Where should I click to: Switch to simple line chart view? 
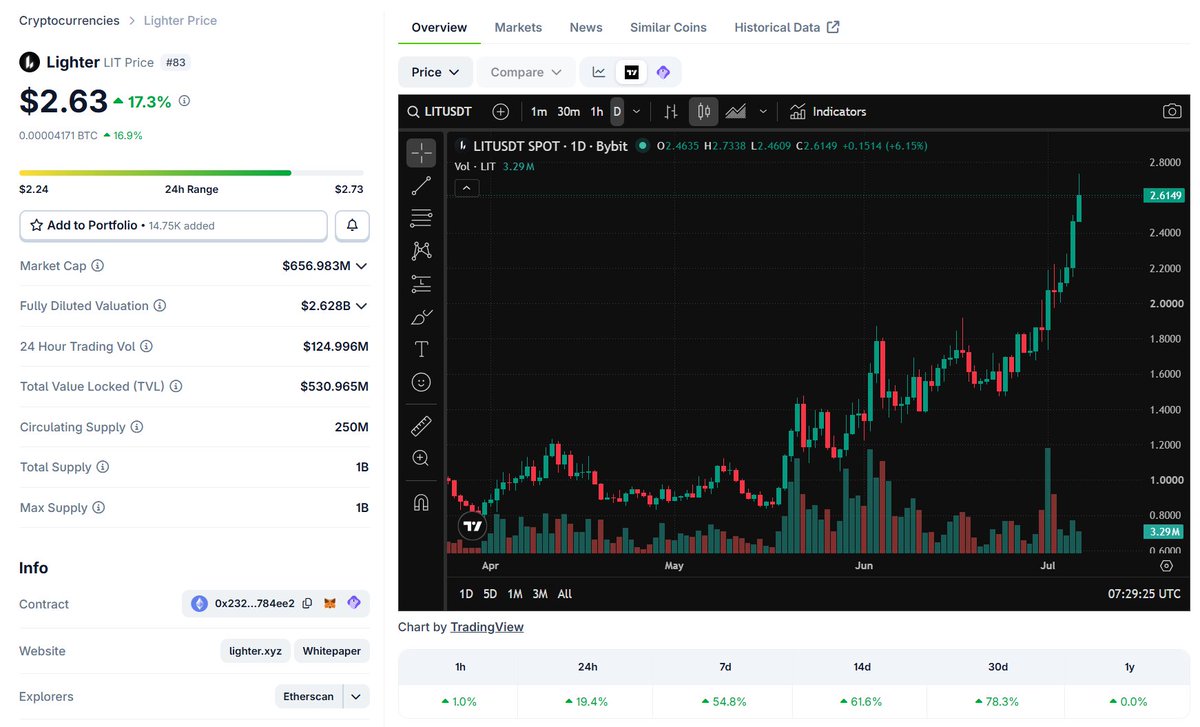(599, 72)
